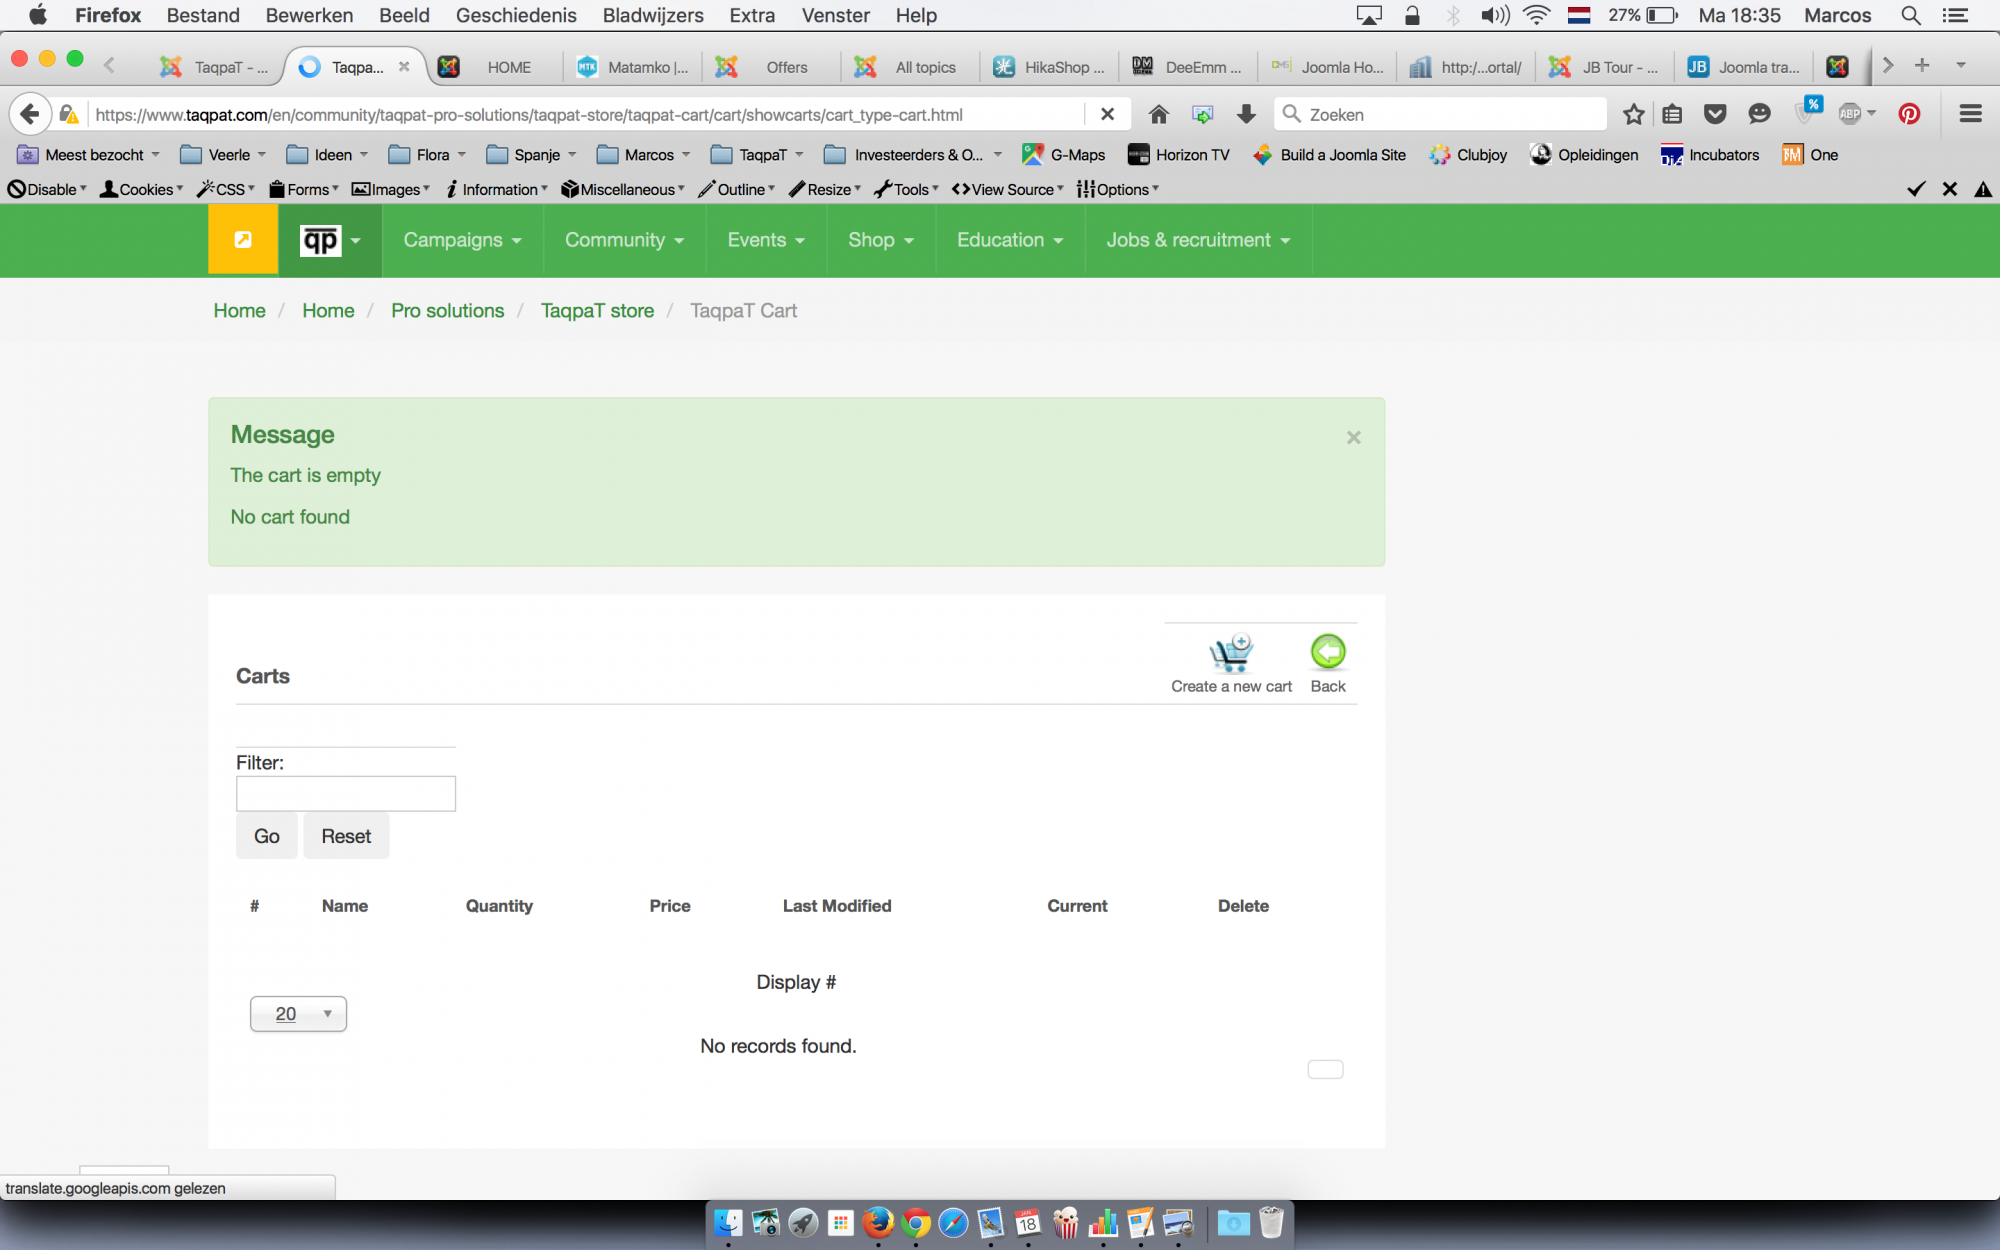Open the Disable developer toolbar menu
The width and height of the screenshot is (2000, 1250).
coord(47,189)
